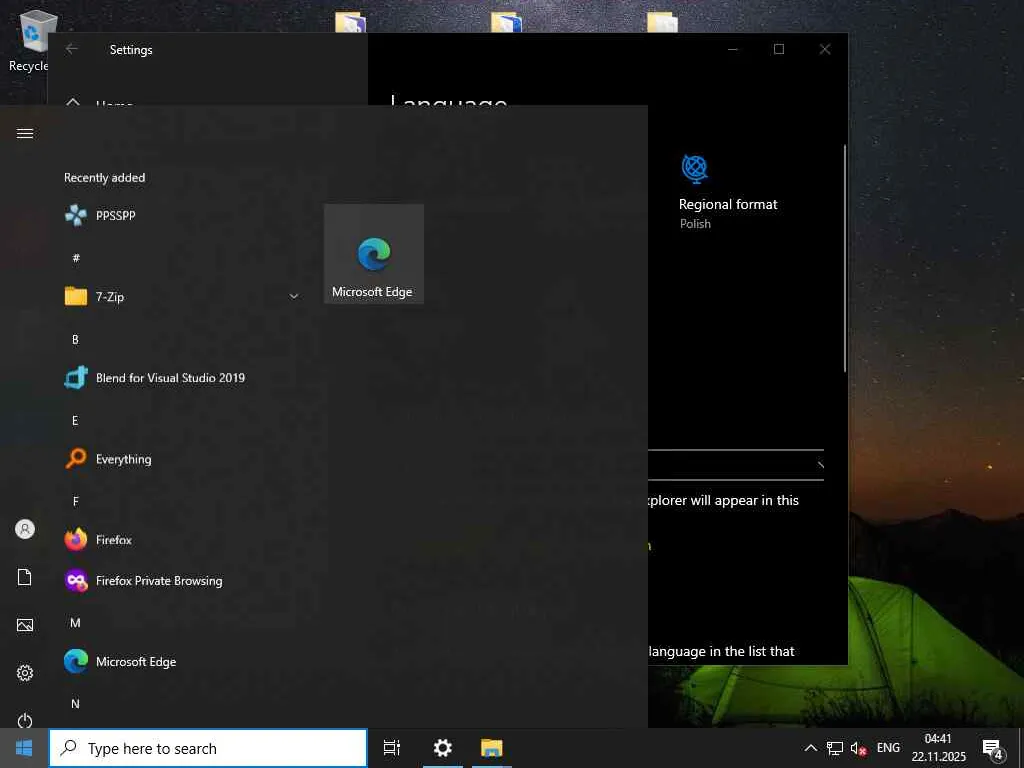
Task: Click the Windows Start button
Action: click(24, 748)
